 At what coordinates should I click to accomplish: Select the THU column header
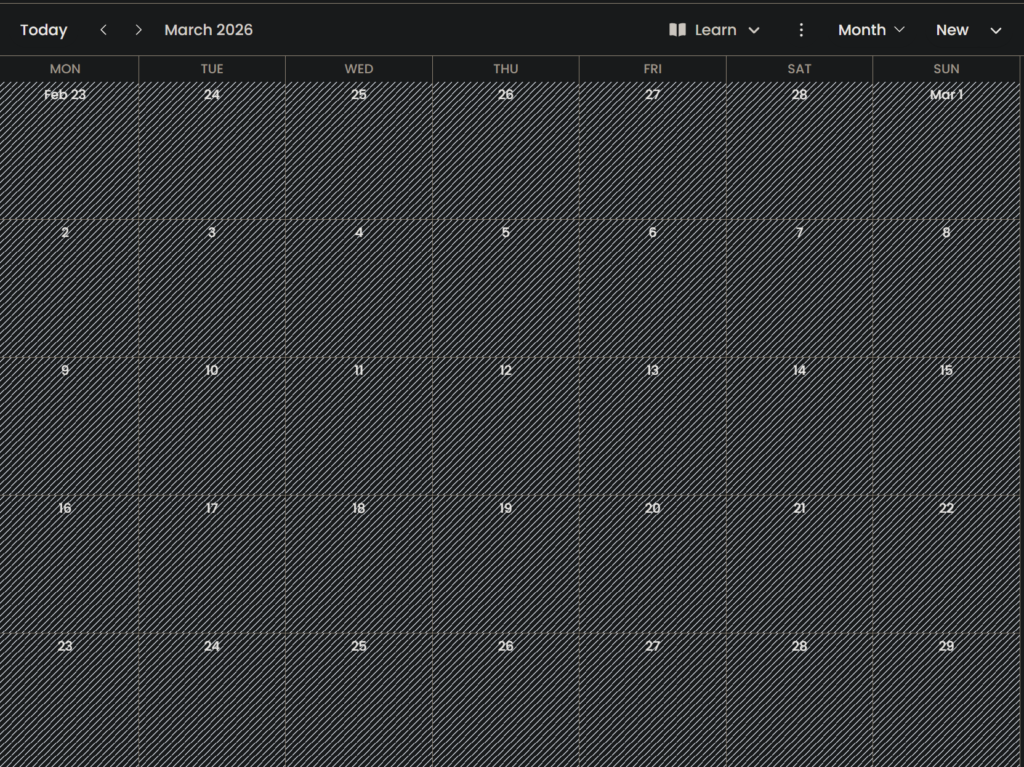click(505, 69)
